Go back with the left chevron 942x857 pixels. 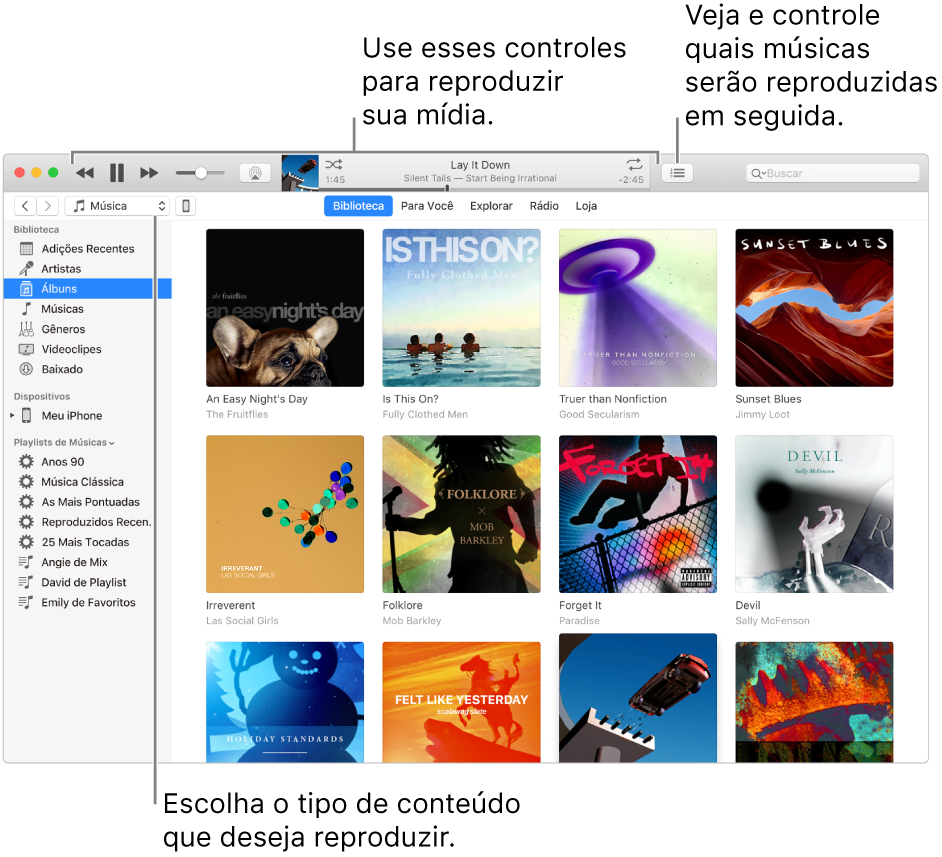[25, 206]
